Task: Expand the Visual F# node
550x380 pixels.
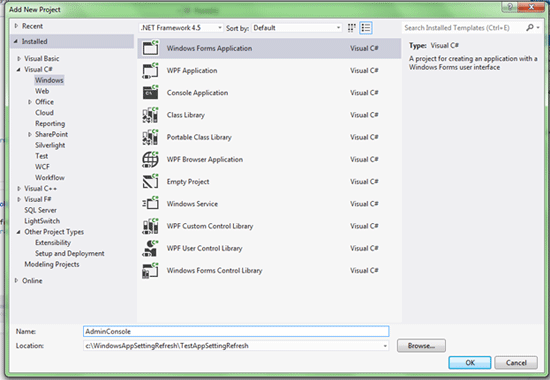Action: (x=19, y=199)
